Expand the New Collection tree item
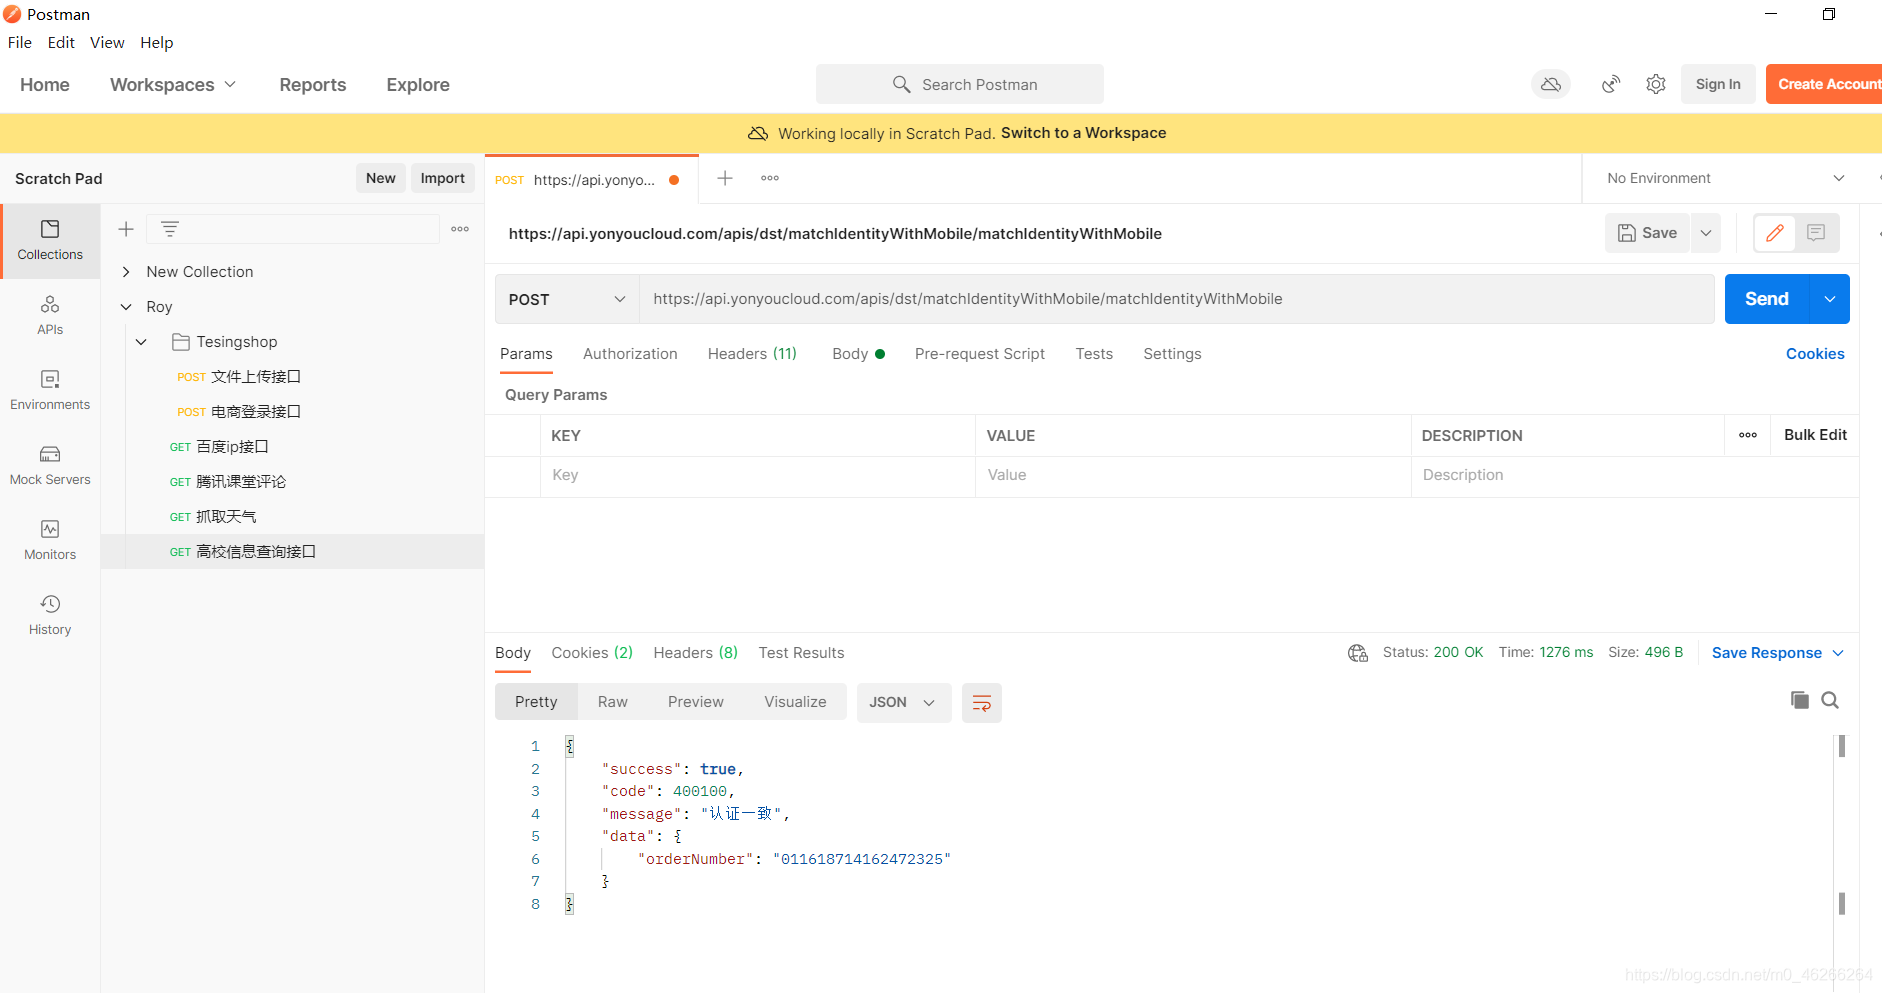1882x993 pixels. tap(126, 272)
